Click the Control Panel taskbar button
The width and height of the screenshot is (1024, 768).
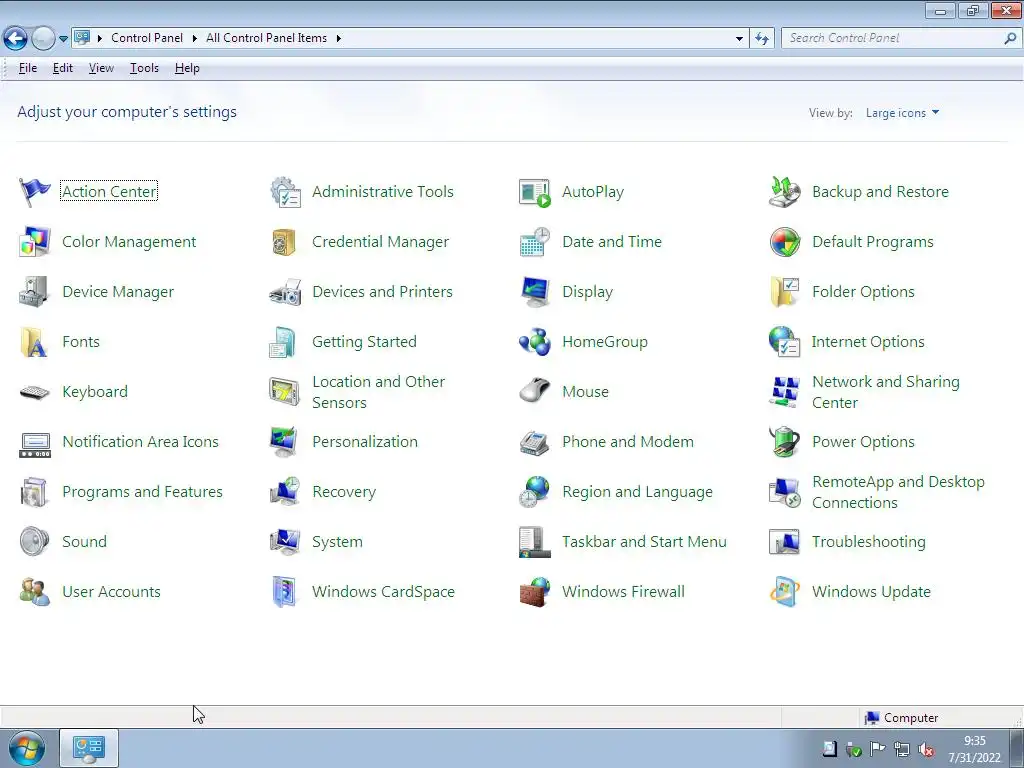point(89,748)
